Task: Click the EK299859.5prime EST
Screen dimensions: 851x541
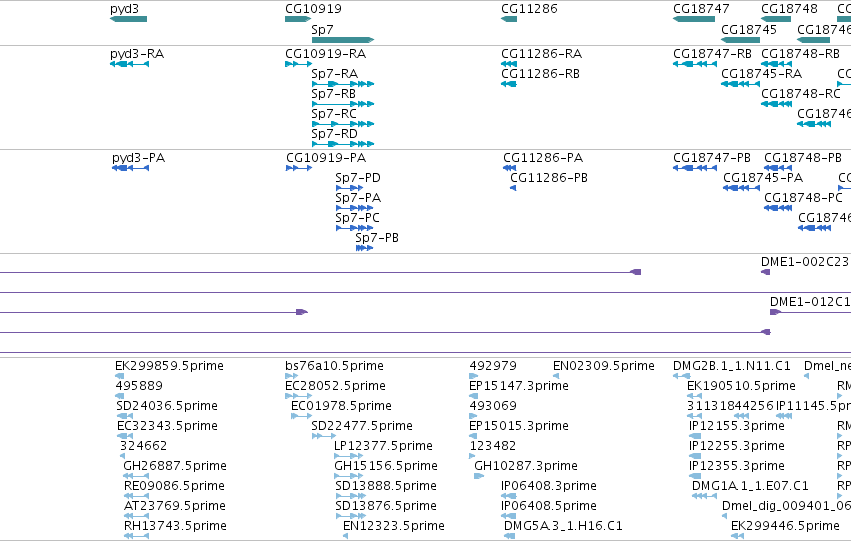Action: click(120, 376)
